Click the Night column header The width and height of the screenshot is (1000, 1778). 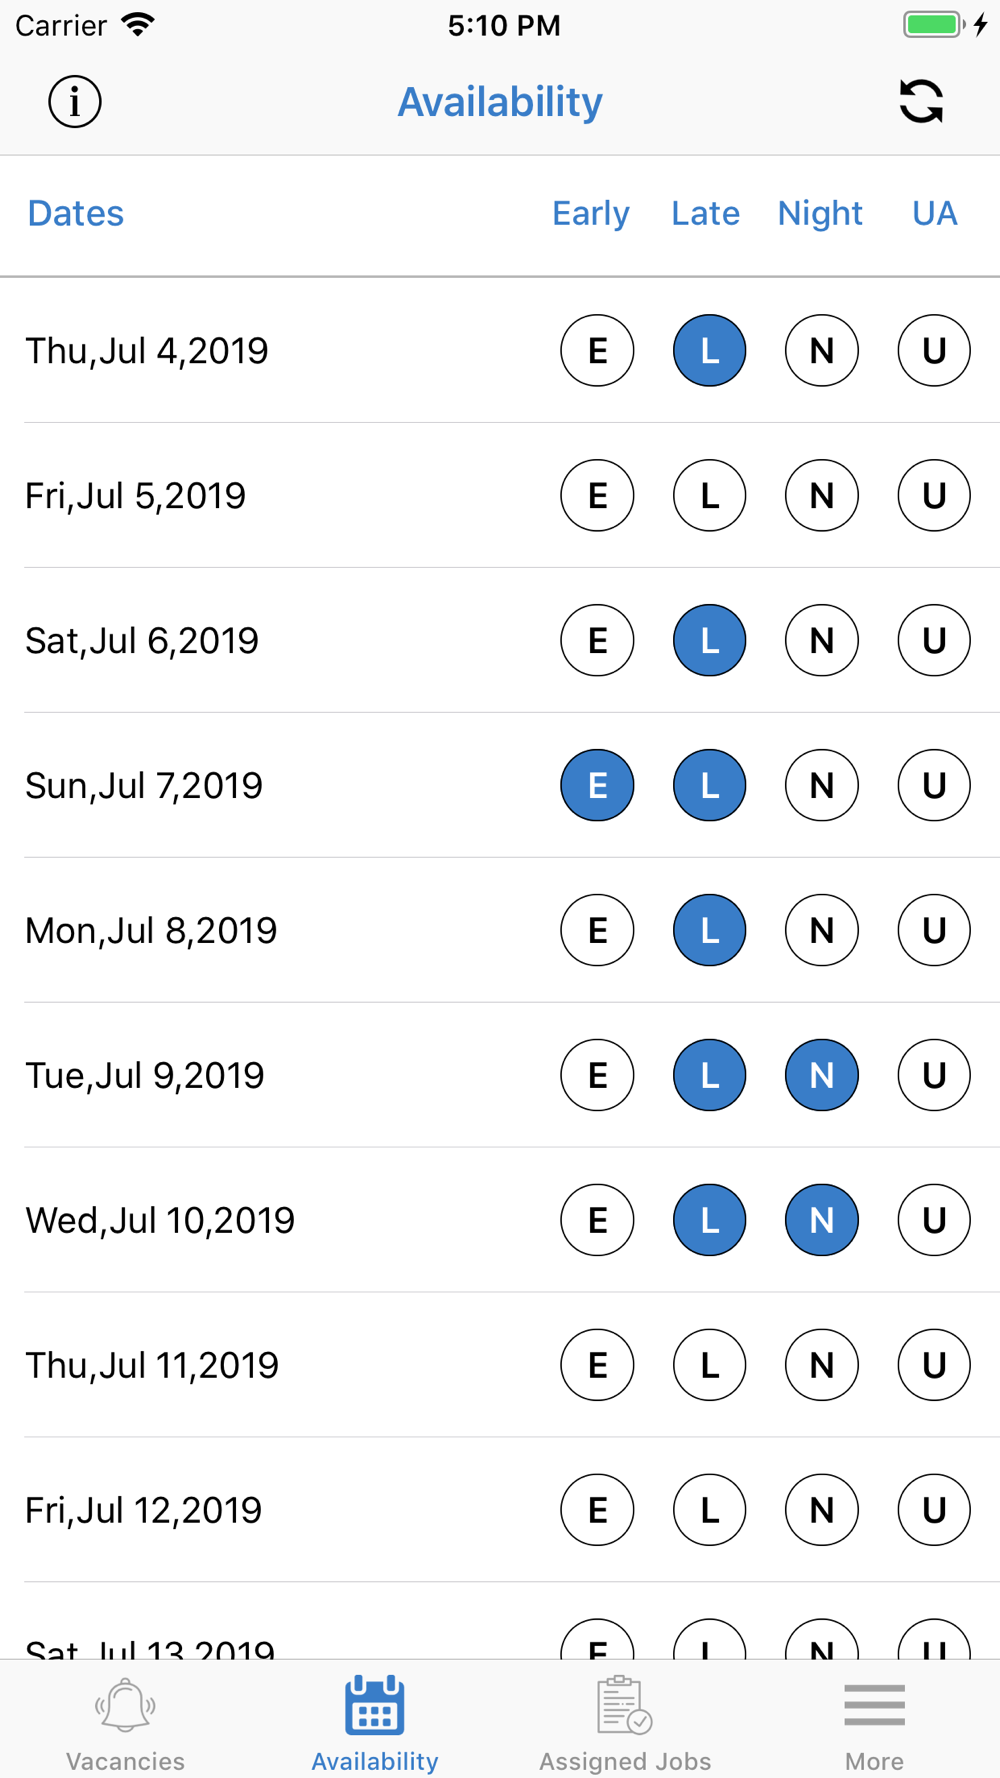[820, 214]
